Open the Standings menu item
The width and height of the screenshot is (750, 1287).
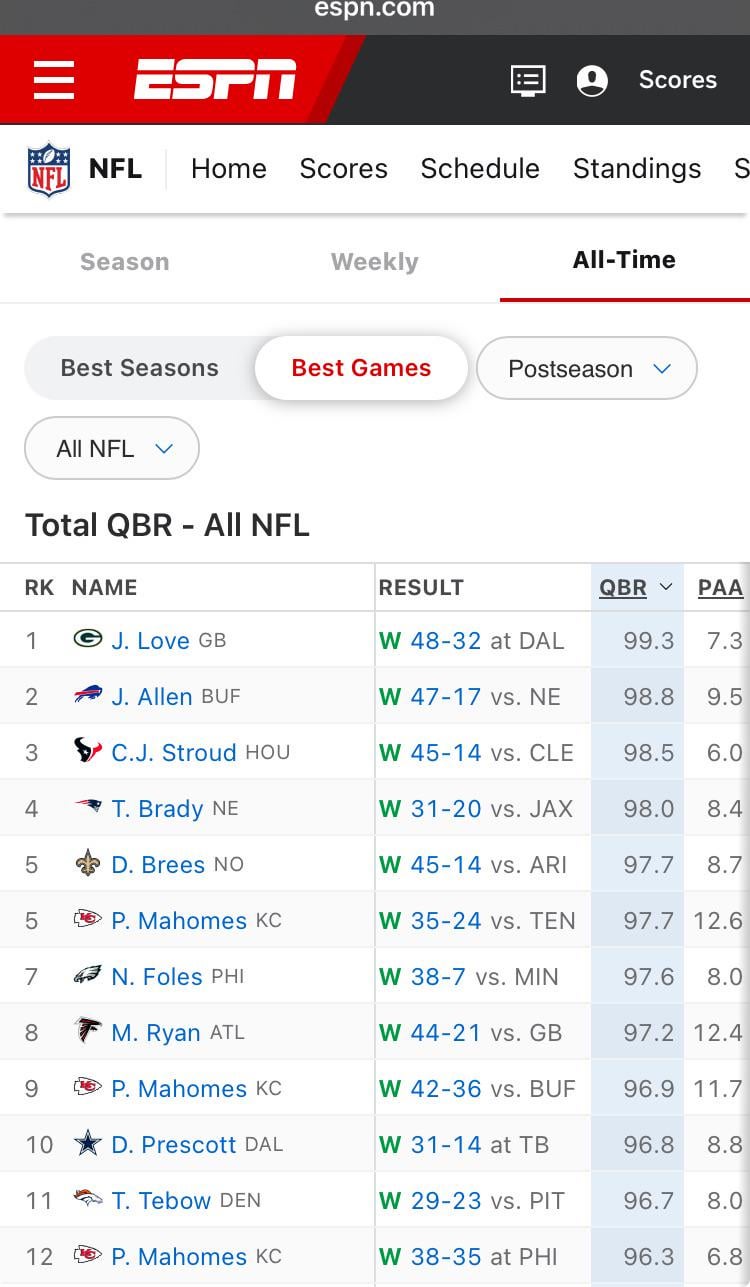pyautogui.click(x=637, y=169)
